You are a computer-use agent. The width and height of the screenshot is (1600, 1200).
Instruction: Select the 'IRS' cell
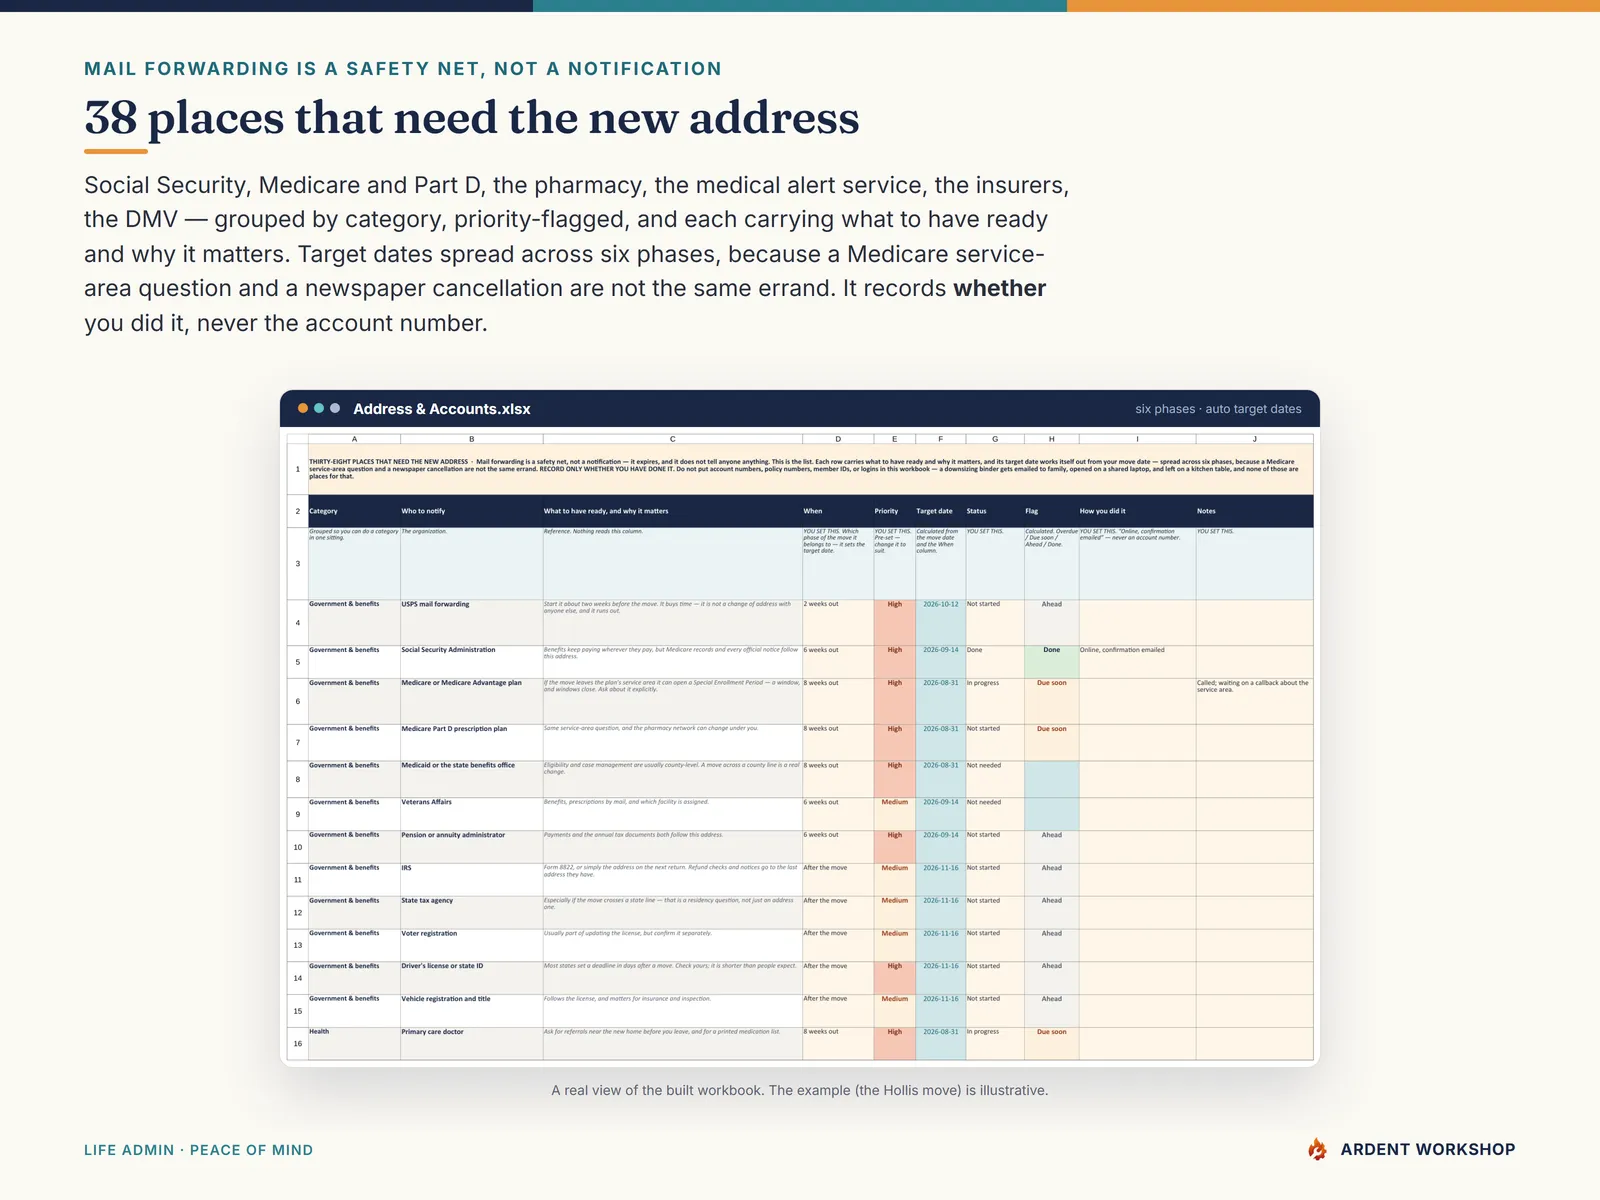(x=472, y=880)
